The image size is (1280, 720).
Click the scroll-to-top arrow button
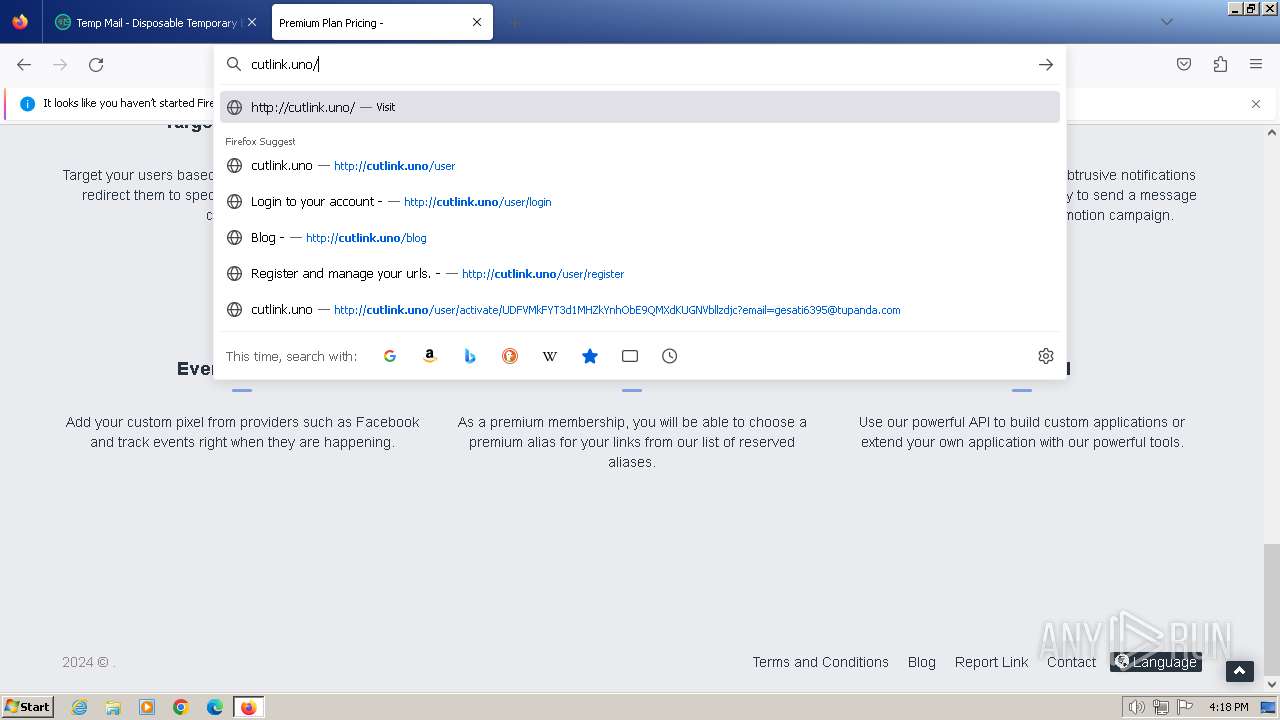coord(1239,672)
